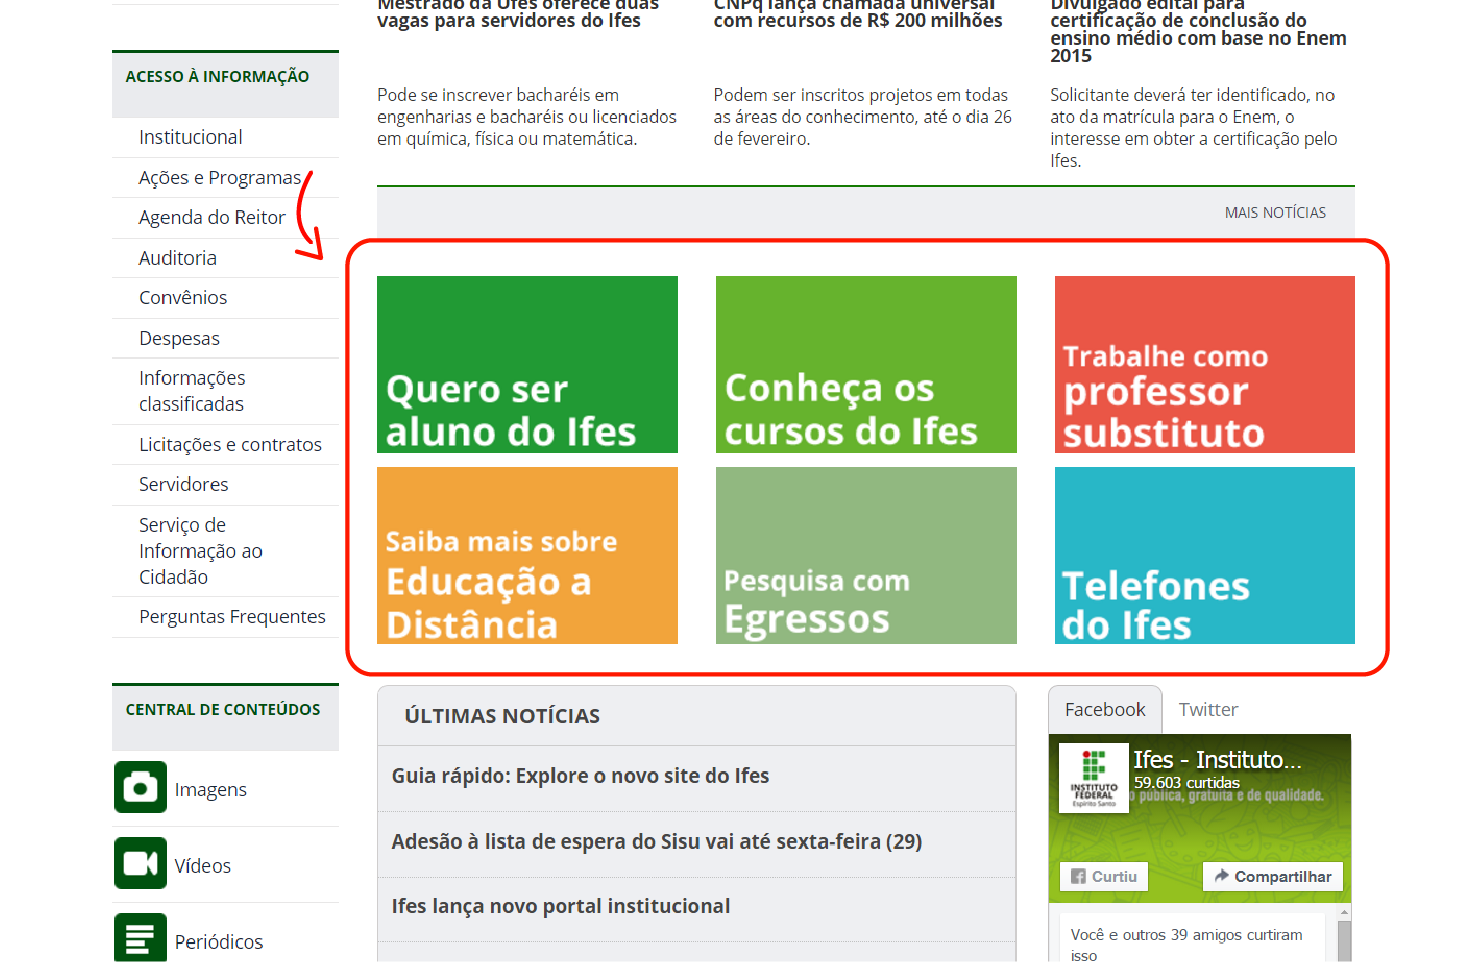1458x963 pixels.
Task: Click the Curtiu button with thumbs-up icon
Action: (1103, 876)
